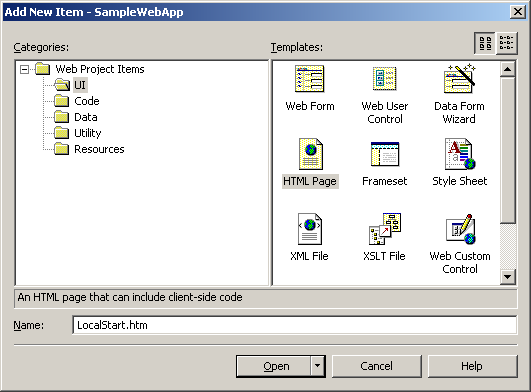Image resolution: width=531 pixels, height=392 pixels.
Task: Collapse the Web Project Items node
Action: [x=24, y=69]
